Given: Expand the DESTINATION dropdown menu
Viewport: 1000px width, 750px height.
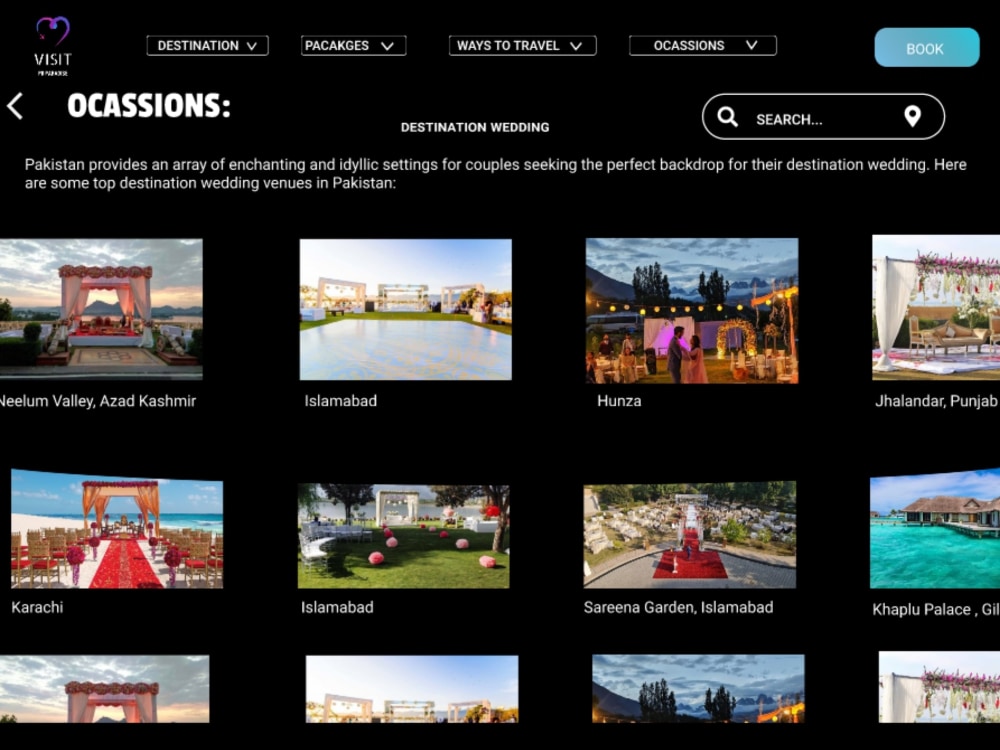Looking at the screenshot, I should [x=207, y=46].
